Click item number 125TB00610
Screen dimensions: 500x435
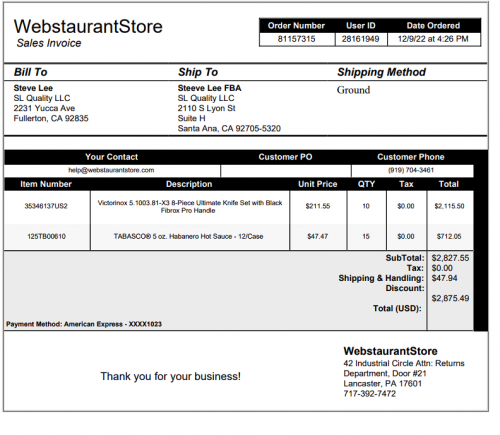(46, 236)
